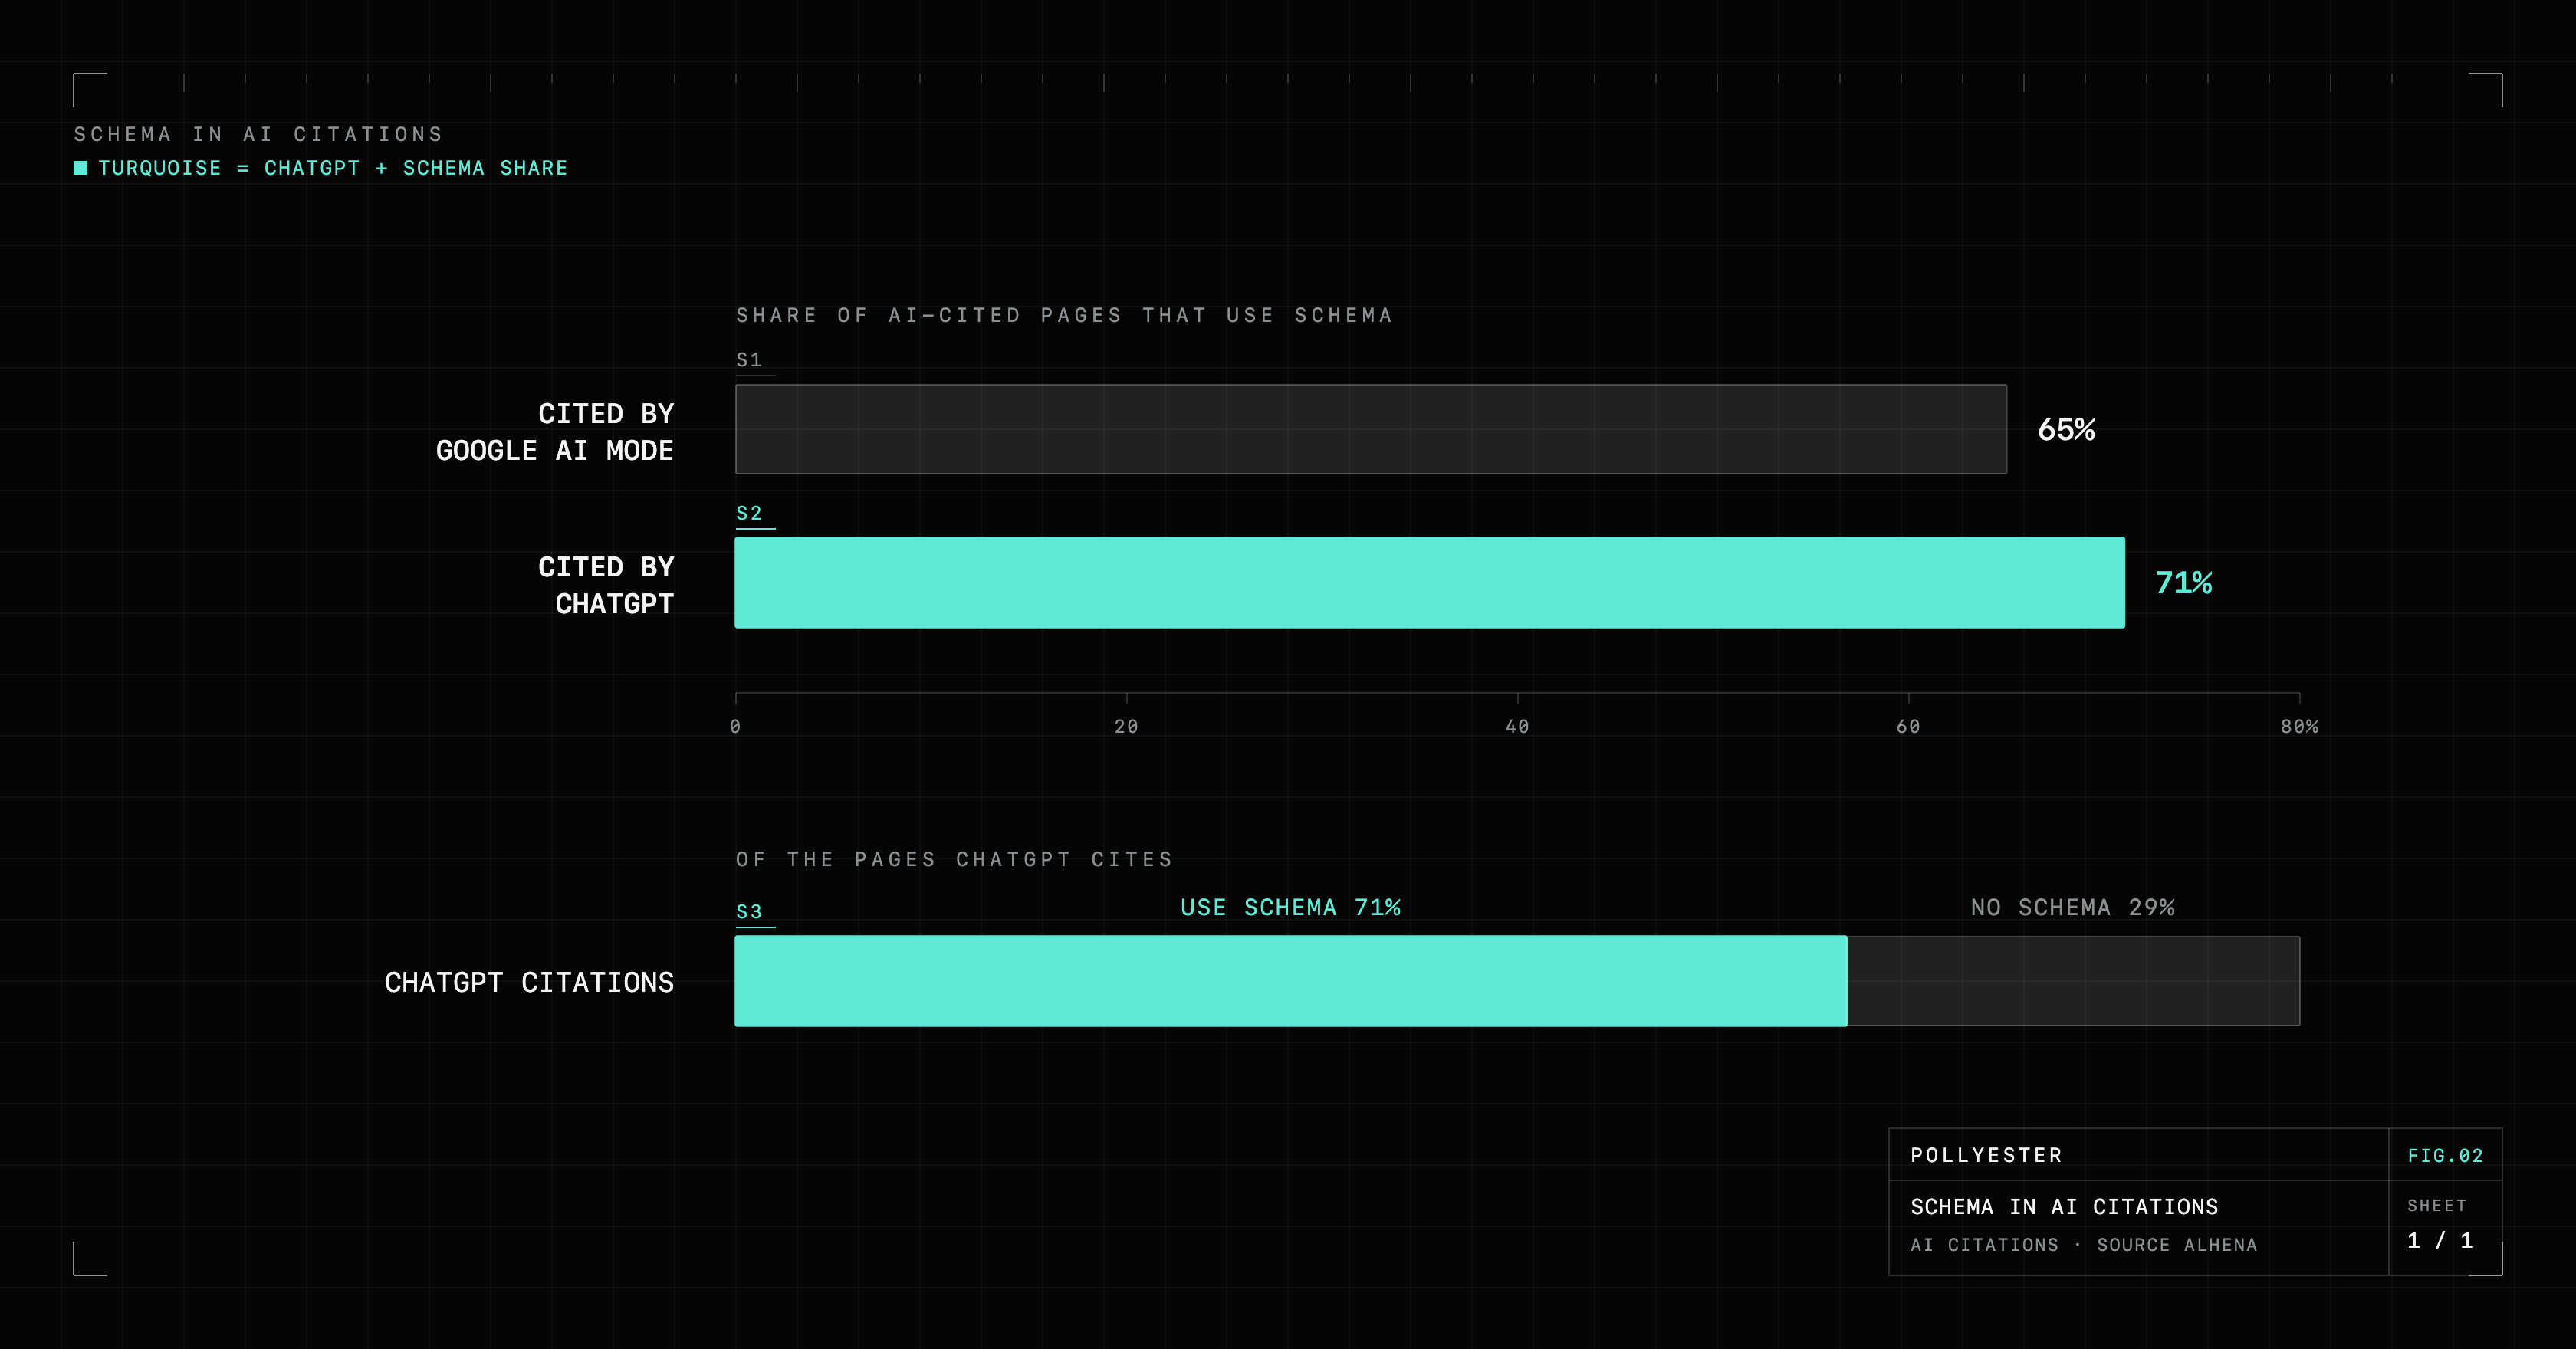Click the S1 series marker
This screenshot has height=1349, width=2576.
[749, 360]
